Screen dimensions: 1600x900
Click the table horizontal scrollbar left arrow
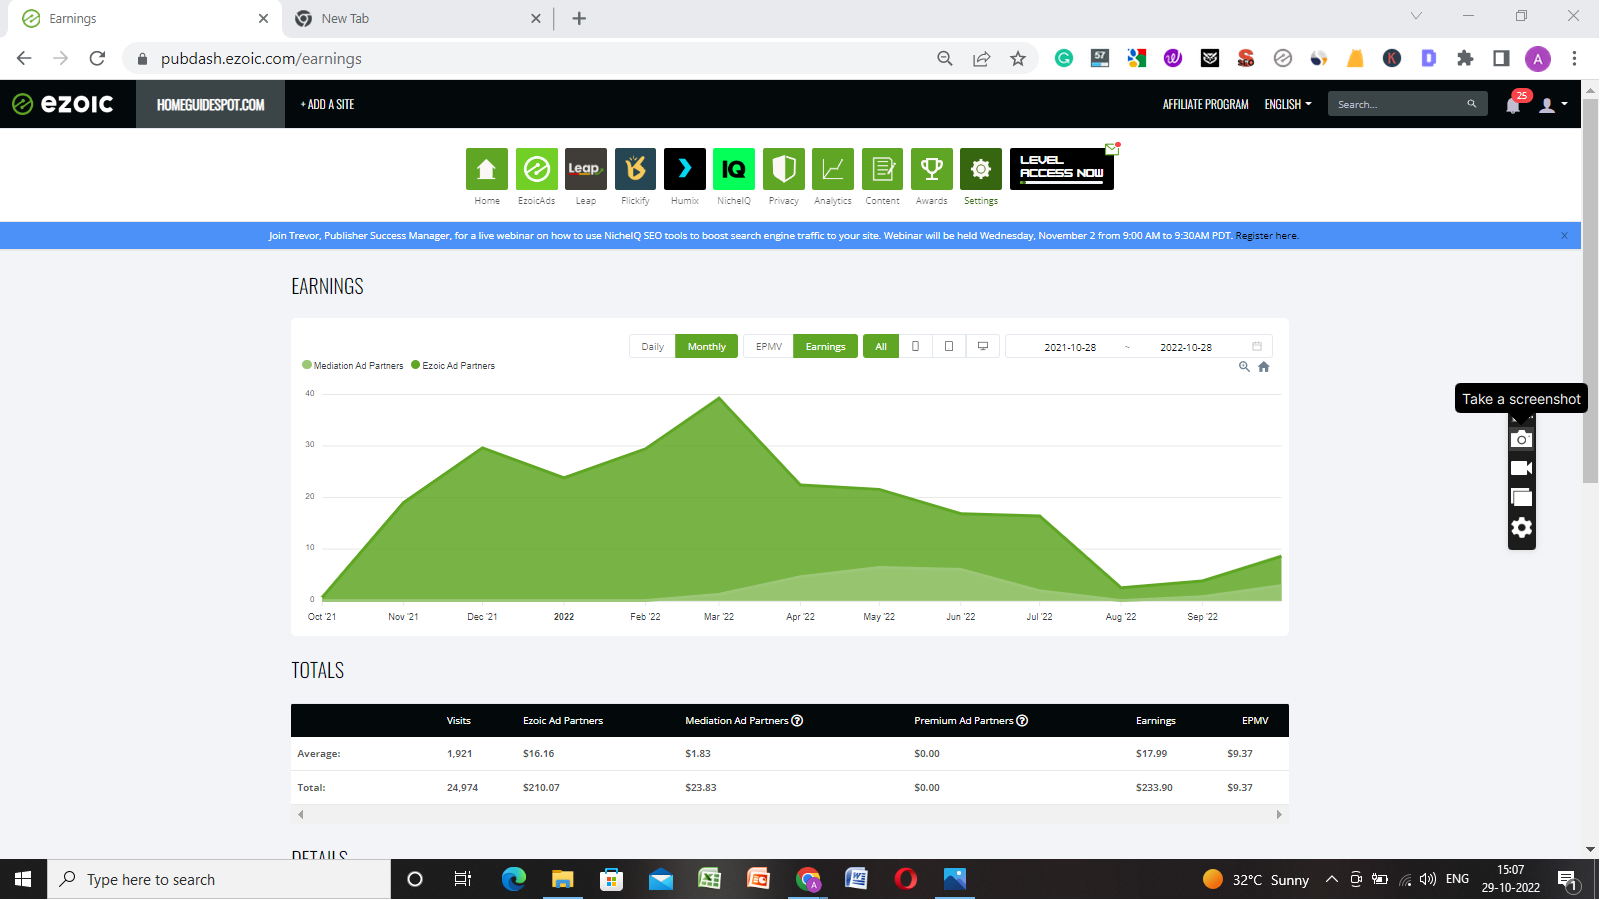point(300,814)
